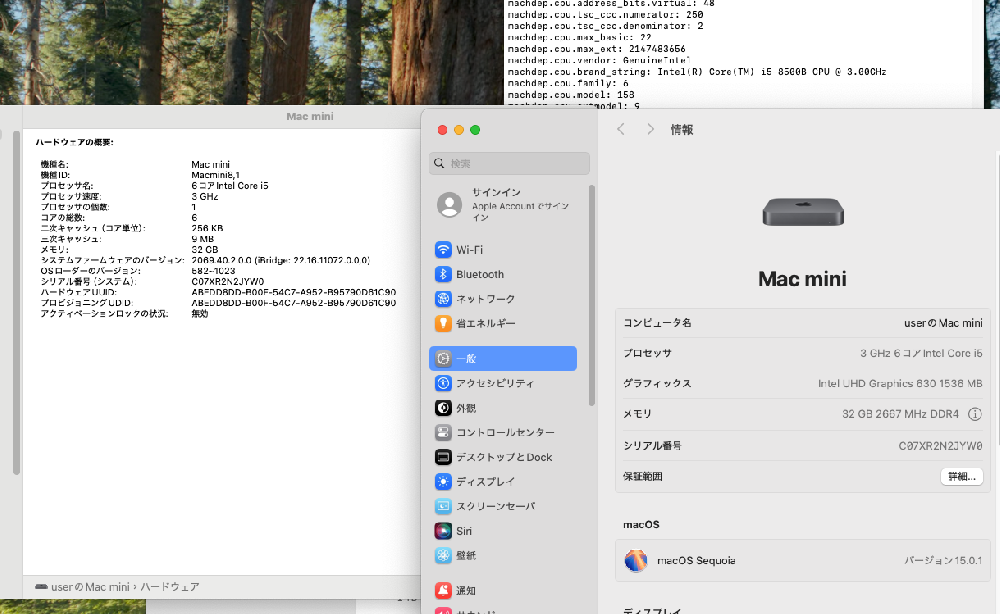Click brand_string line in terminal output
Screen dimensions: 1000x614
pyautogui.click(x=697, y=71)
